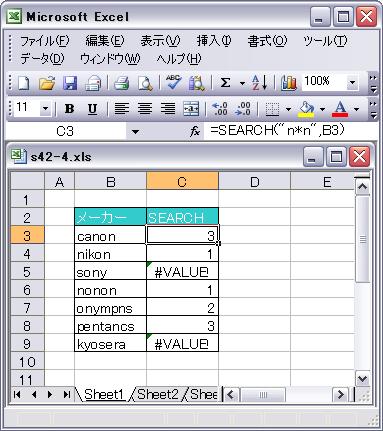
Task: Toggle center text alignment
Action: point(145,109)
